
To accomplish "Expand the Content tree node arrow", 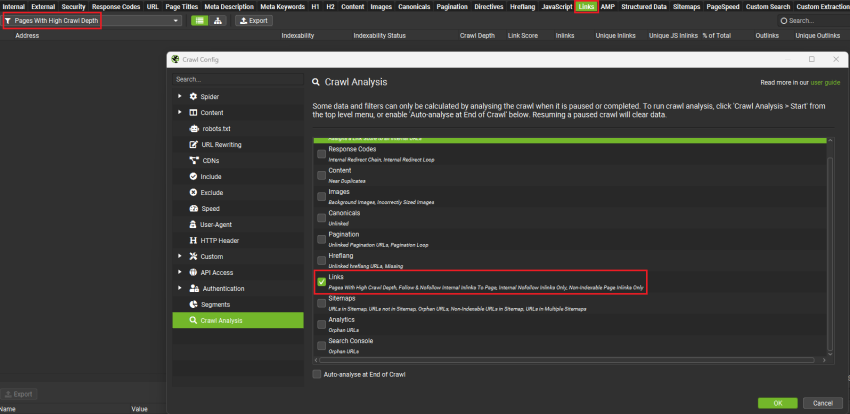I will click(x=179, y=113).
